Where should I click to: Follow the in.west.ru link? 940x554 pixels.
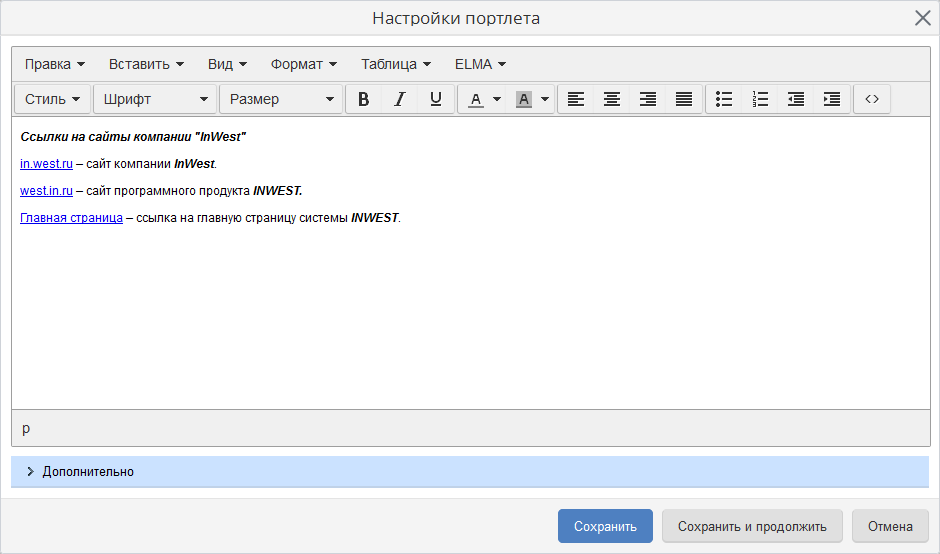[46, 164]
